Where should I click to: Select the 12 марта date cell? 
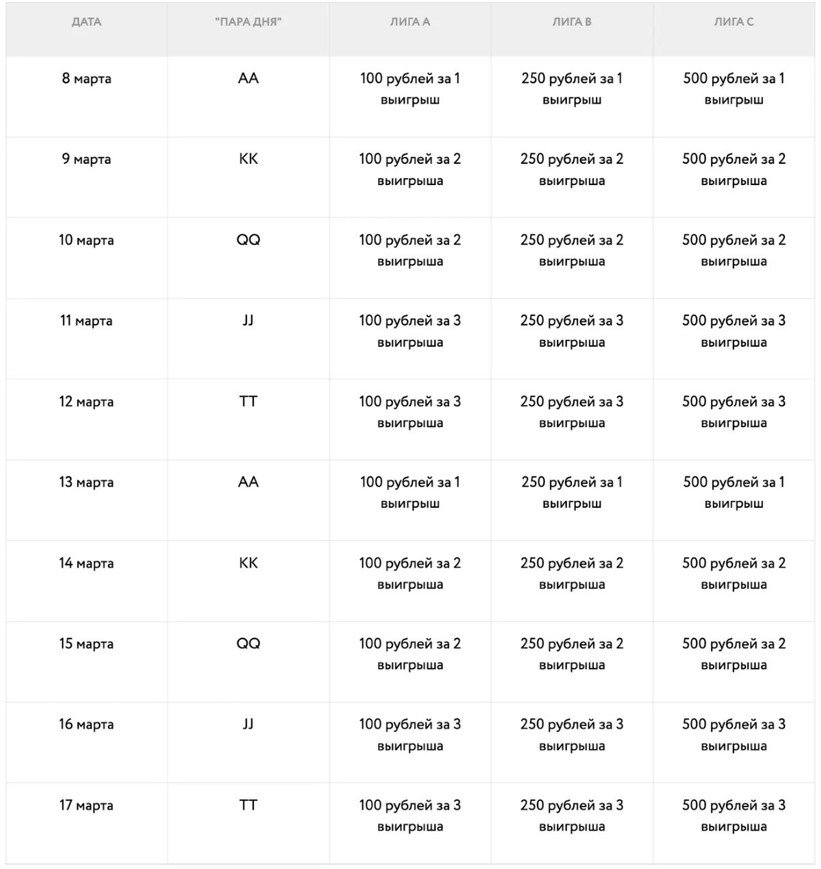pos(86,402)
